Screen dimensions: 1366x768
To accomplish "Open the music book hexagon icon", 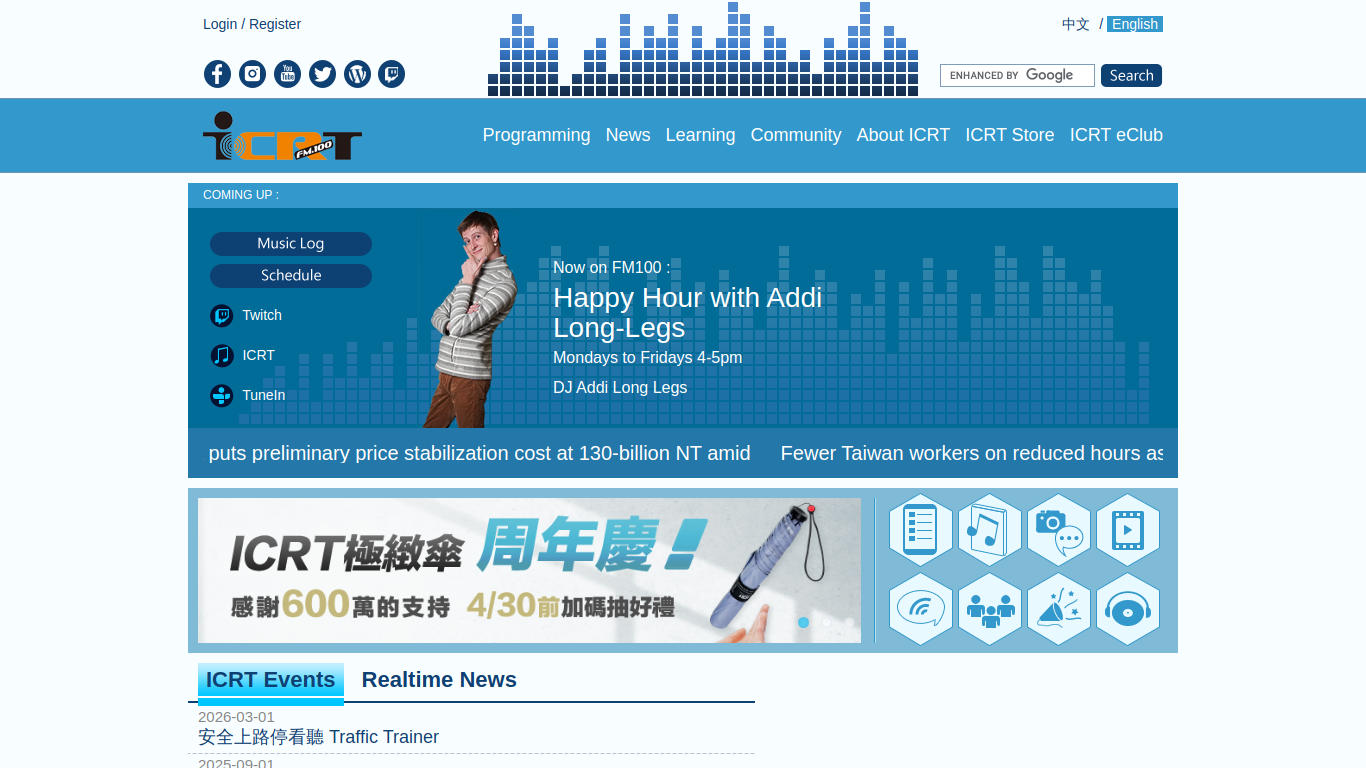I will pyautogui.click(x=990, y=530).
